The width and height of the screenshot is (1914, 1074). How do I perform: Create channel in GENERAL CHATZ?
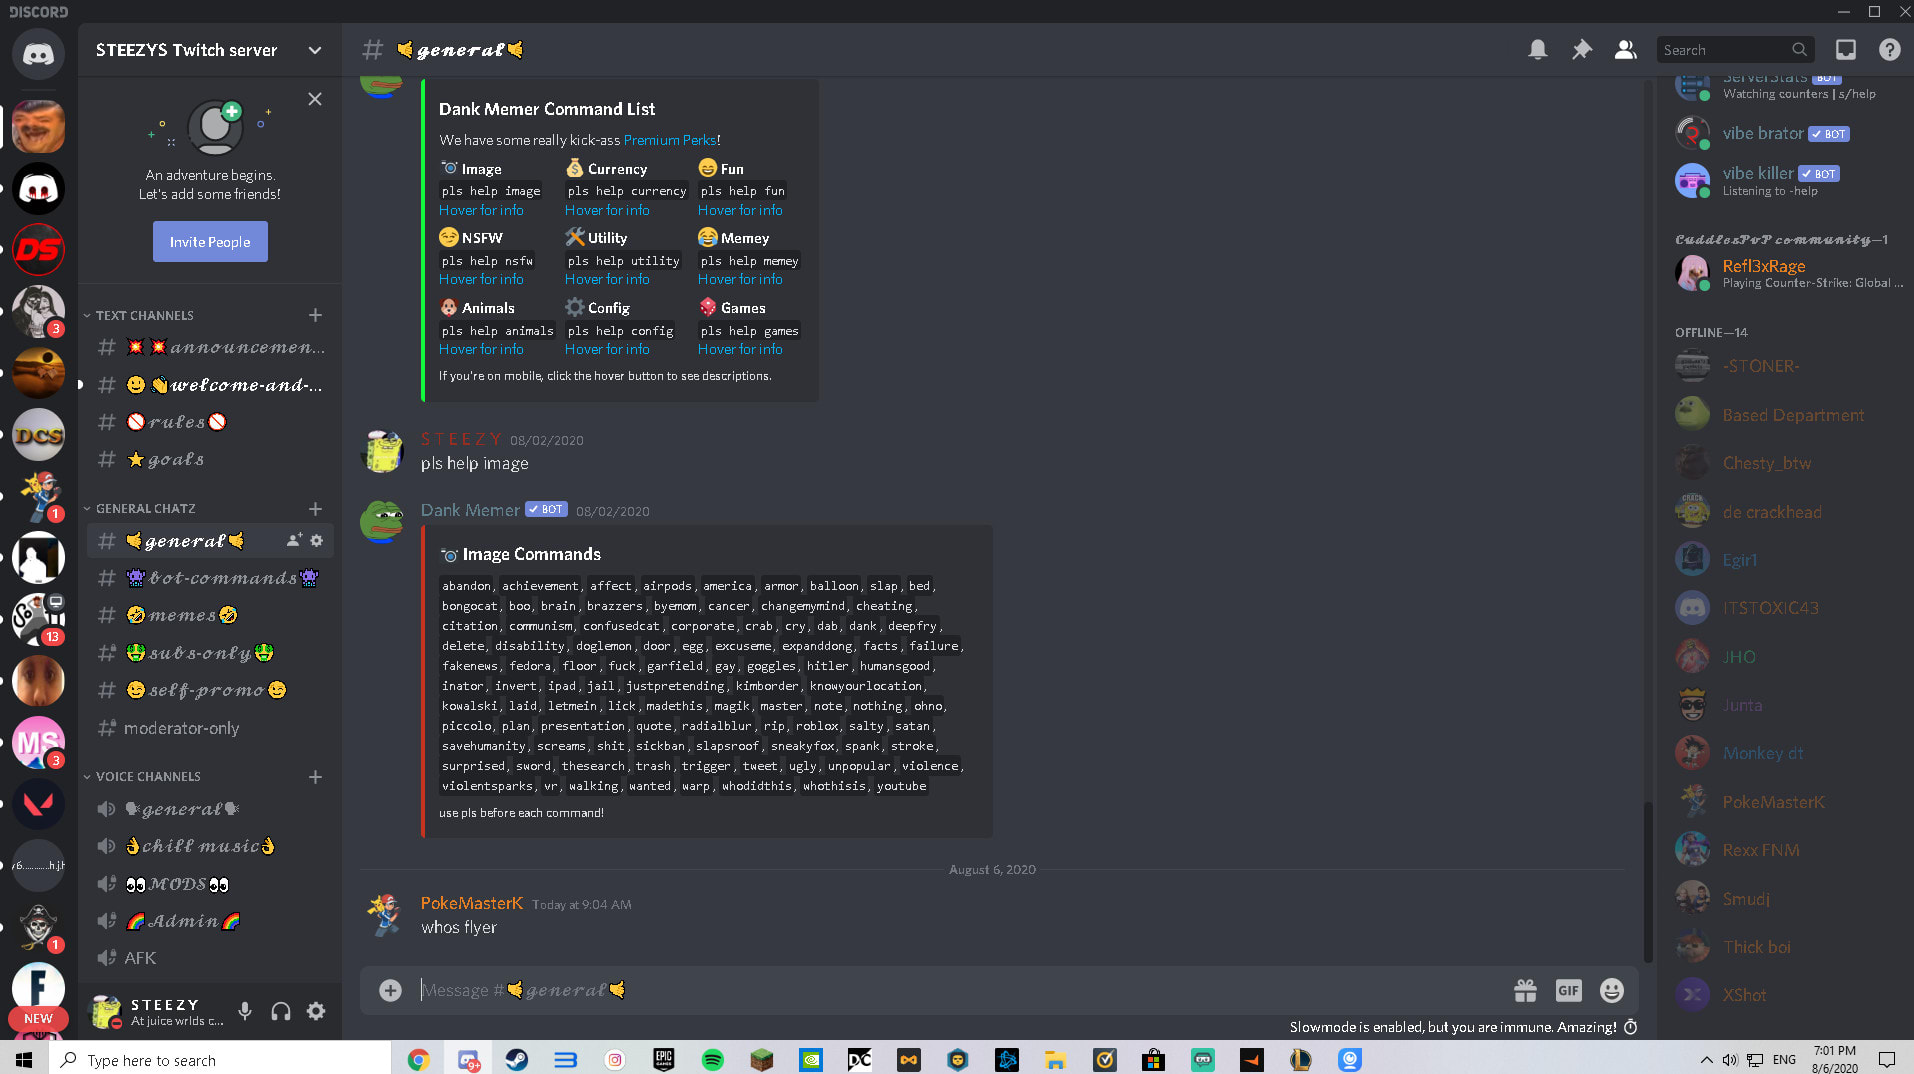315,508
